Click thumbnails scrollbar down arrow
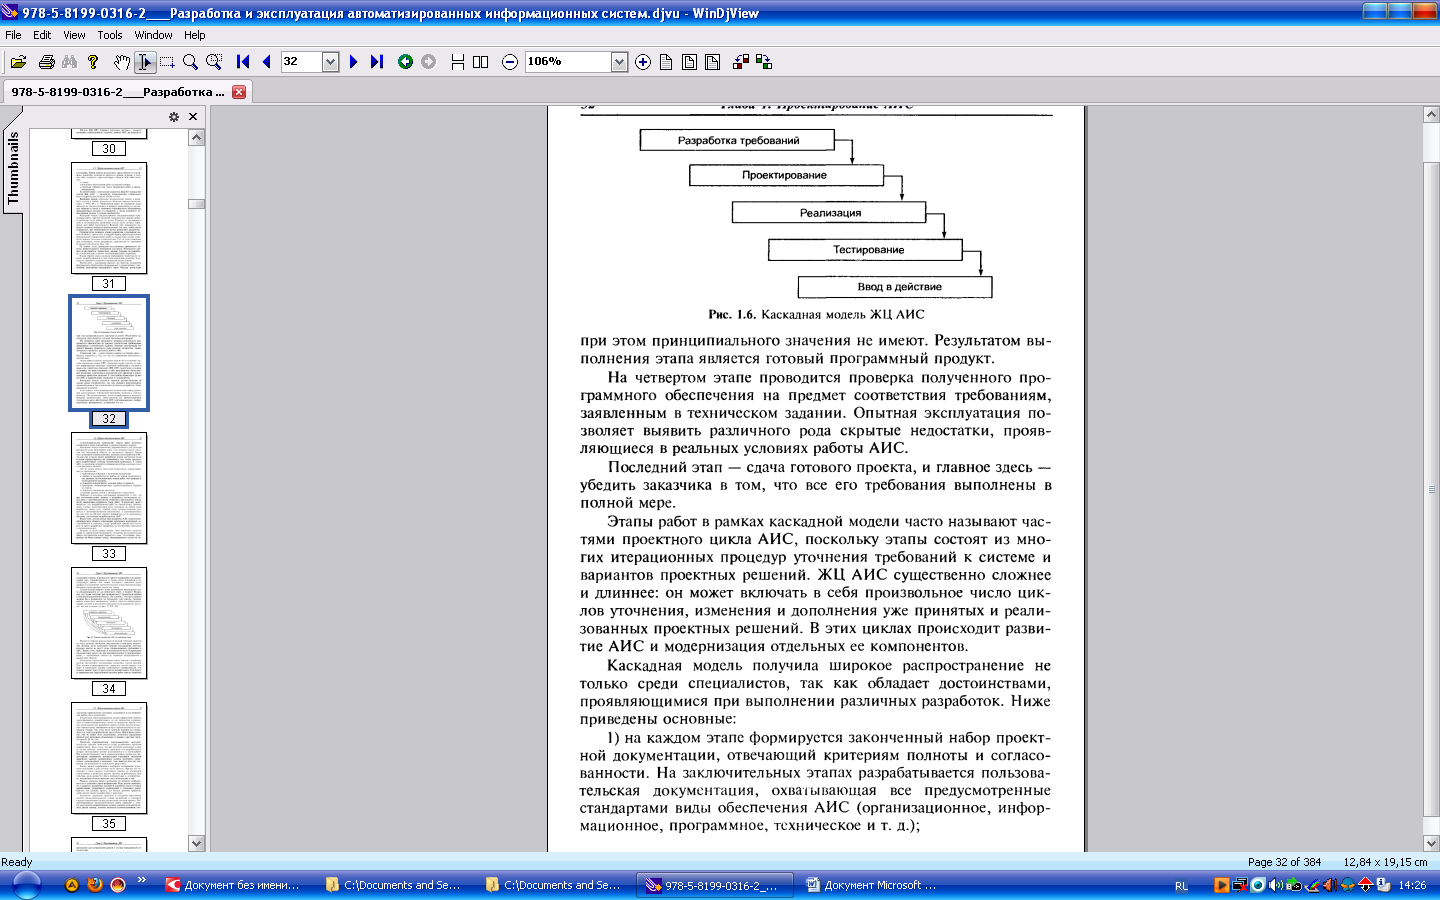 tap(197, 843)
